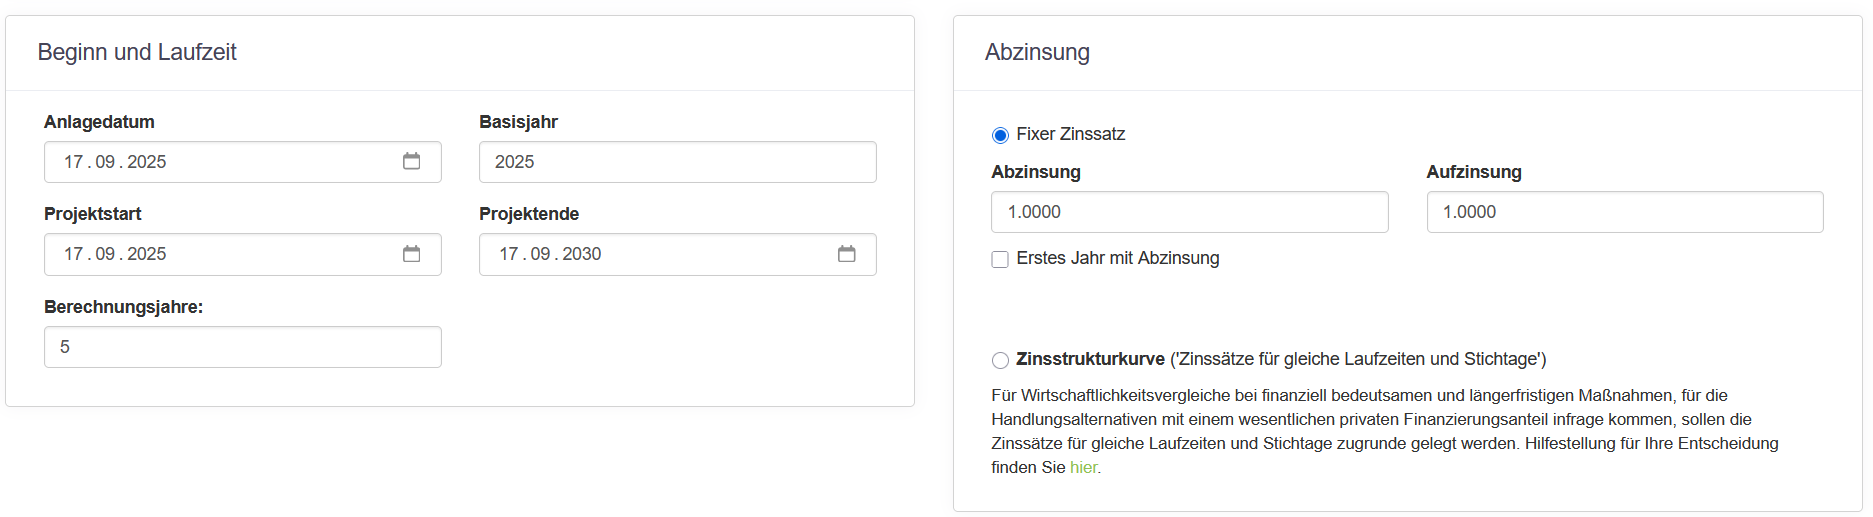
Task: Click the 'Beginn und Laufzeit' panel heading
Action: (137, 52)
